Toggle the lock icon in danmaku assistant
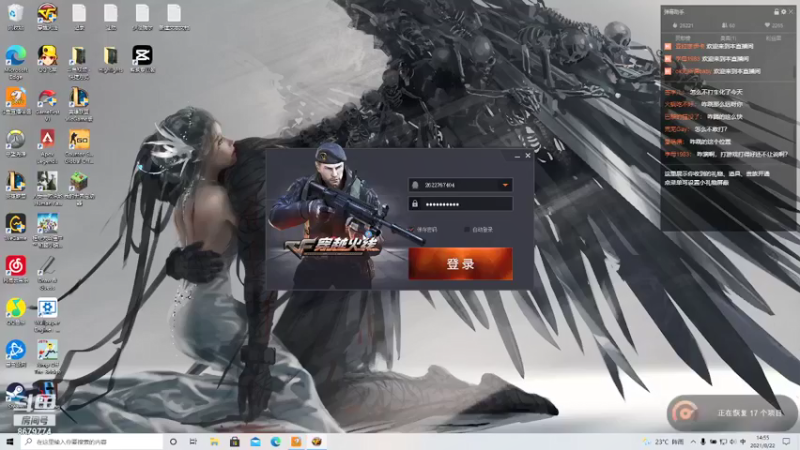The image size is (800, 450). pos(776,12)
